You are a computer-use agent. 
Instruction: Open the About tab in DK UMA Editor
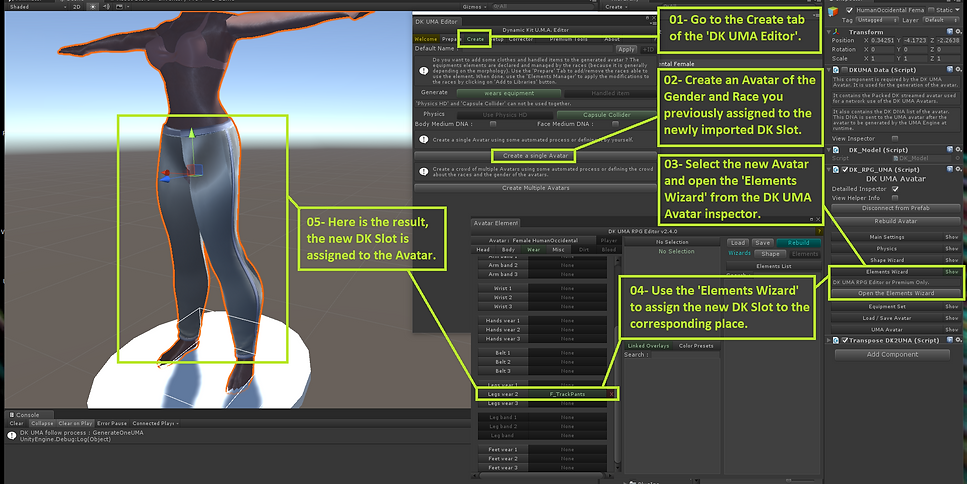(x=612, y=39)
